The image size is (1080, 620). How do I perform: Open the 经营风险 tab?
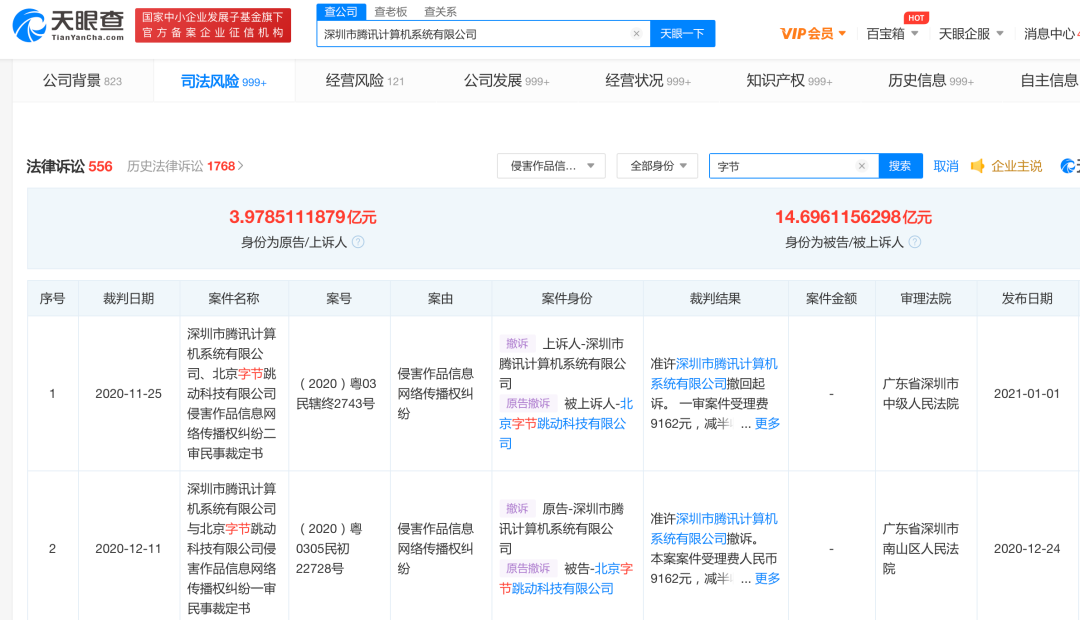click(365, 81)
